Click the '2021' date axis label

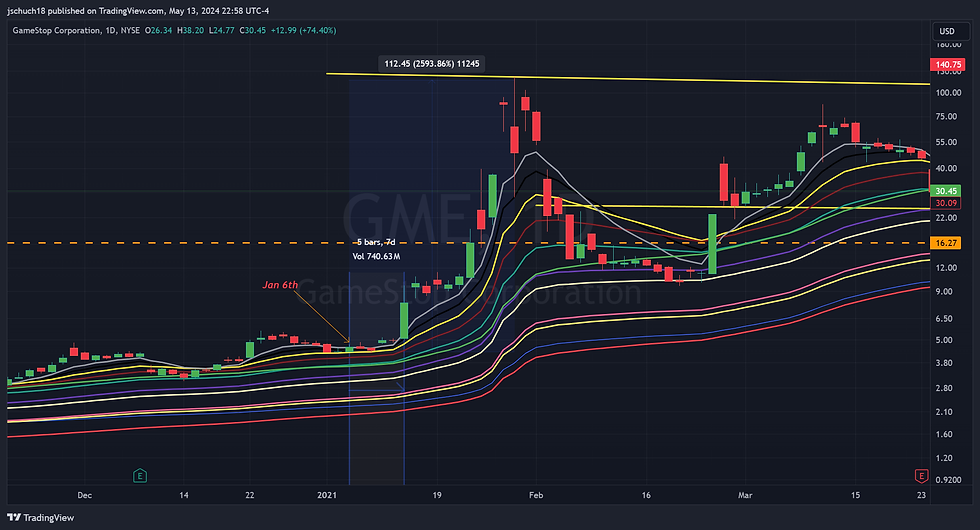(x=327, y=495)
